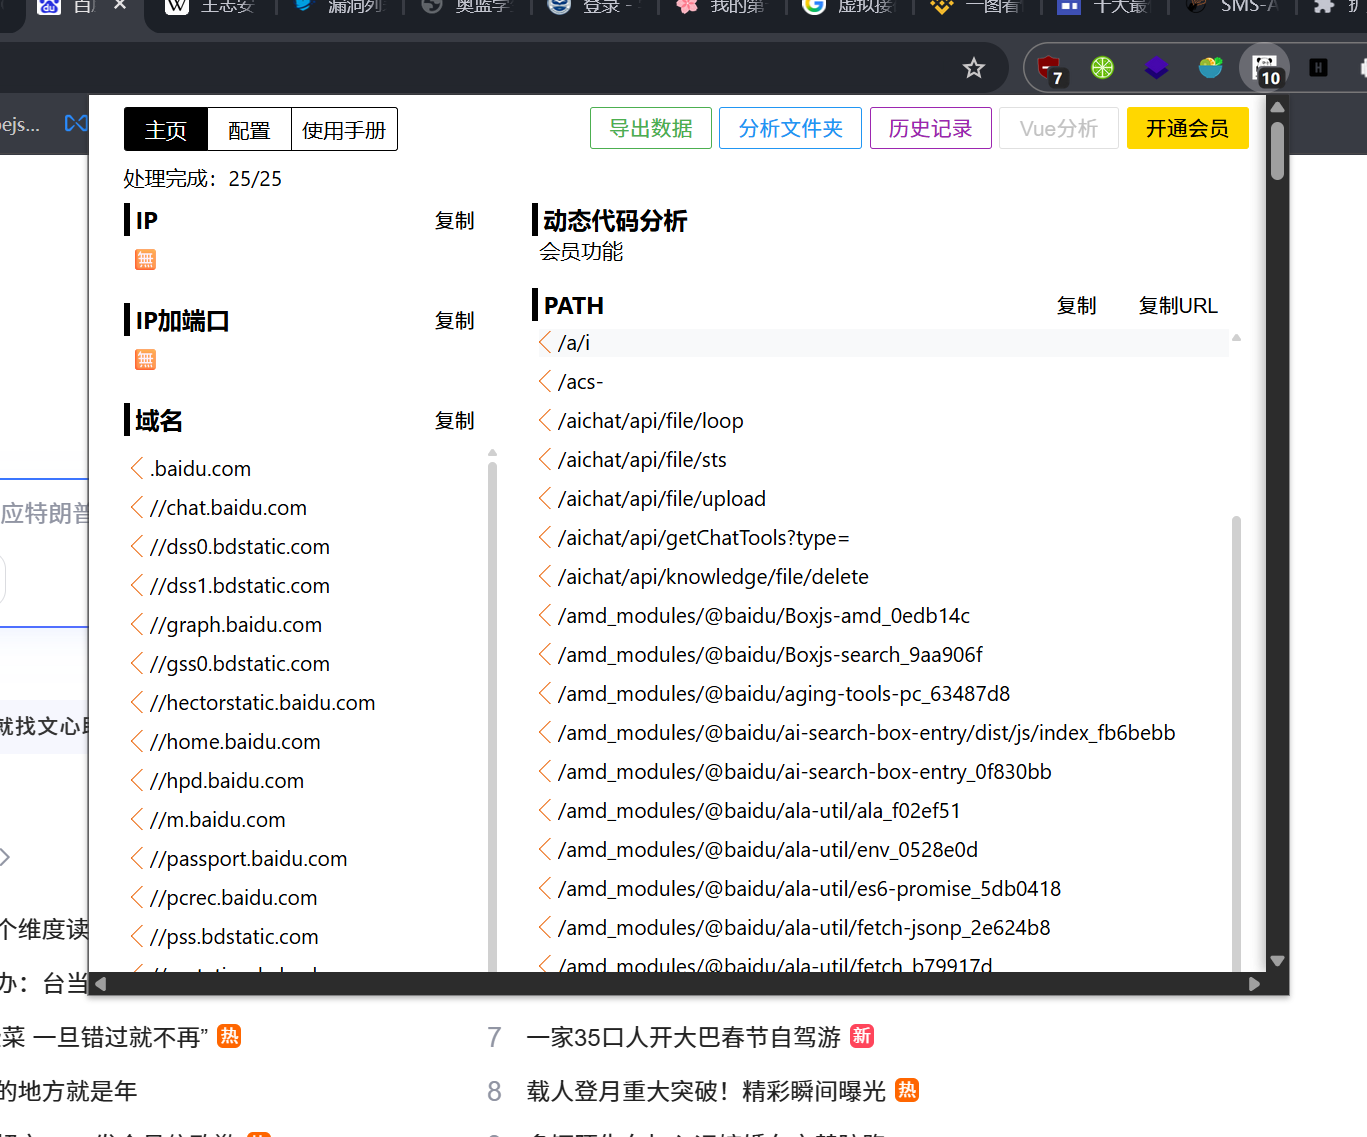Select the fetch-jsonp_2e624b8 path entry
This screenshot has width=1367, height=1137.
[x=804, y=928]
